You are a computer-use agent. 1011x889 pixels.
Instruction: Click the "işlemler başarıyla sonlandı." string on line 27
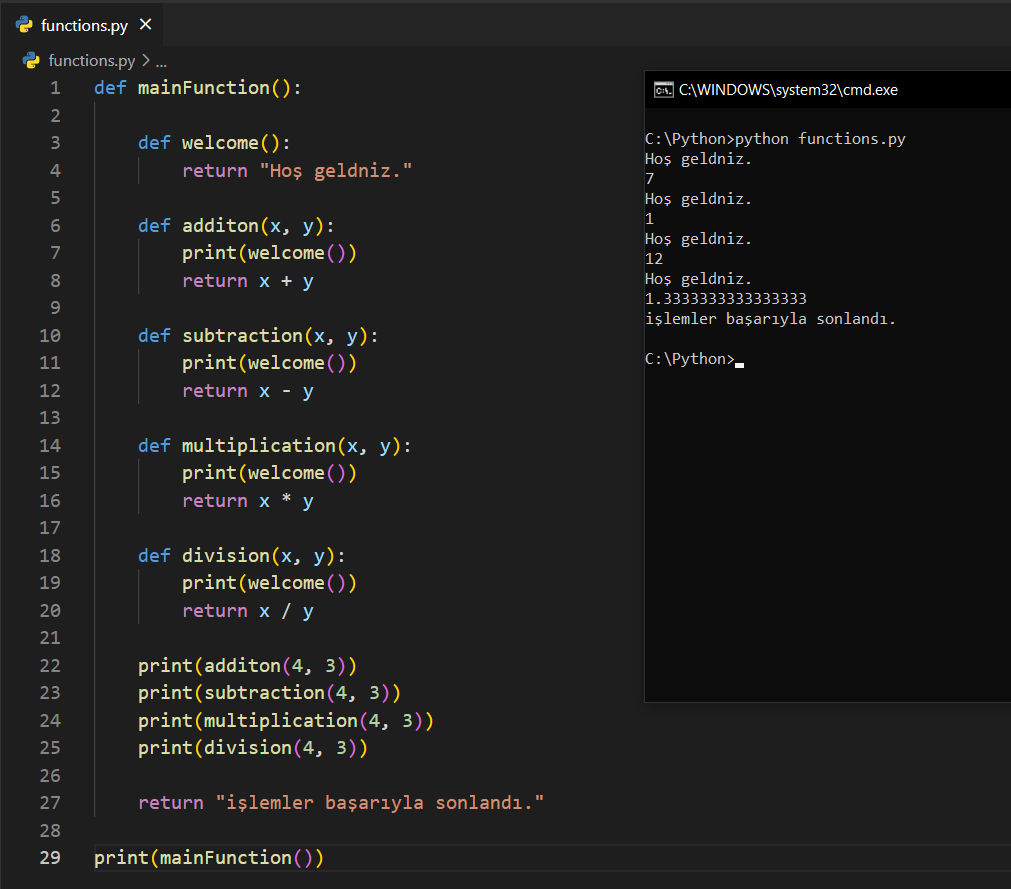point(380,803)
